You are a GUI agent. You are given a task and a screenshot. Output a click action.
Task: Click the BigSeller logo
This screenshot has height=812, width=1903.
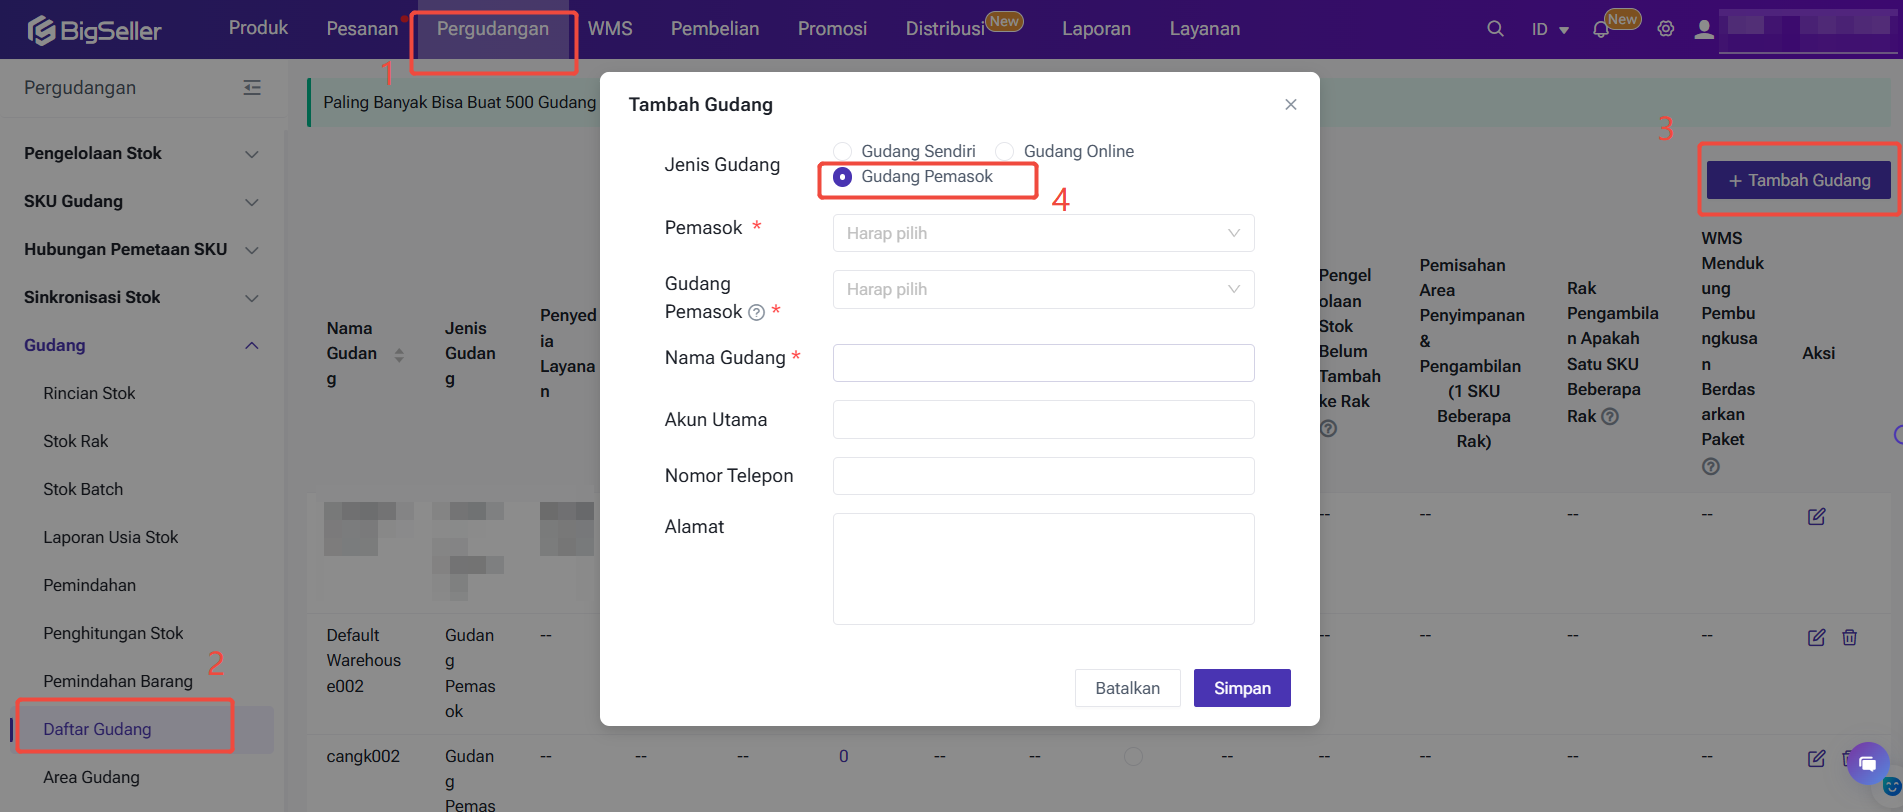(94, 30)
